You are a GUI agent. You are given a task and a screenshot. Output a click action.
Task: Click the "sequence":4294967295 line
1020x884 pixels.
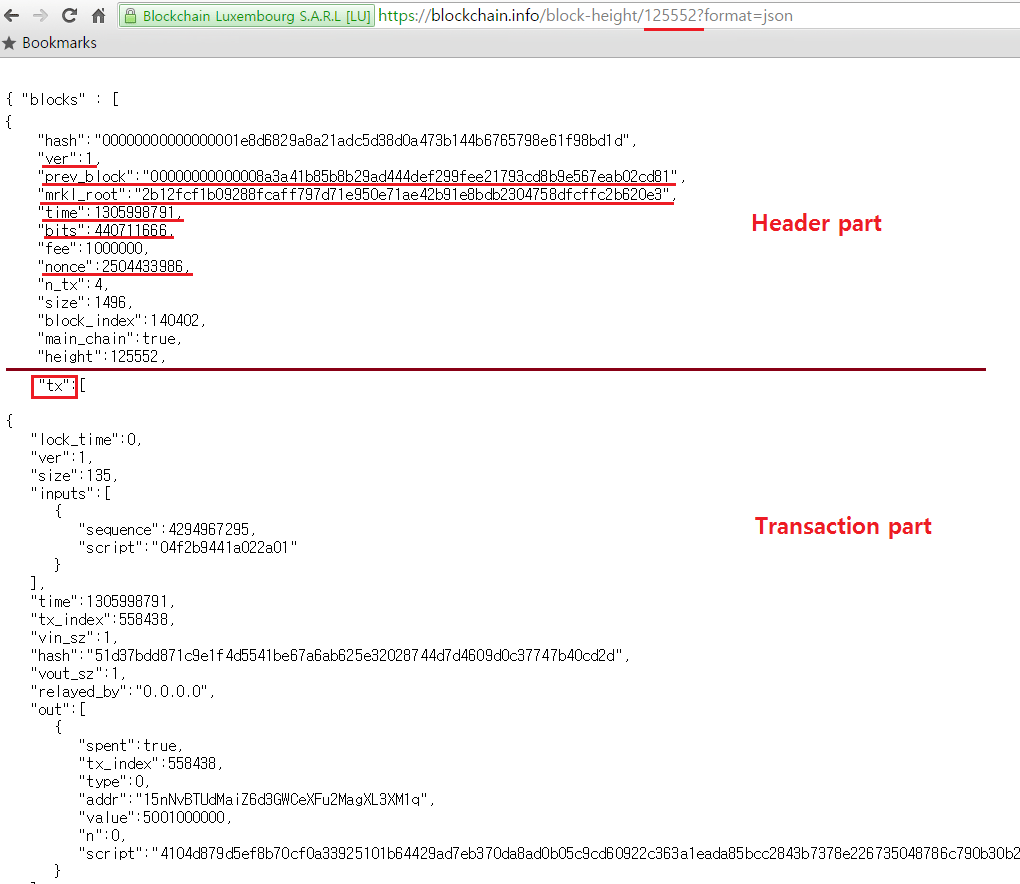[167, 529]
